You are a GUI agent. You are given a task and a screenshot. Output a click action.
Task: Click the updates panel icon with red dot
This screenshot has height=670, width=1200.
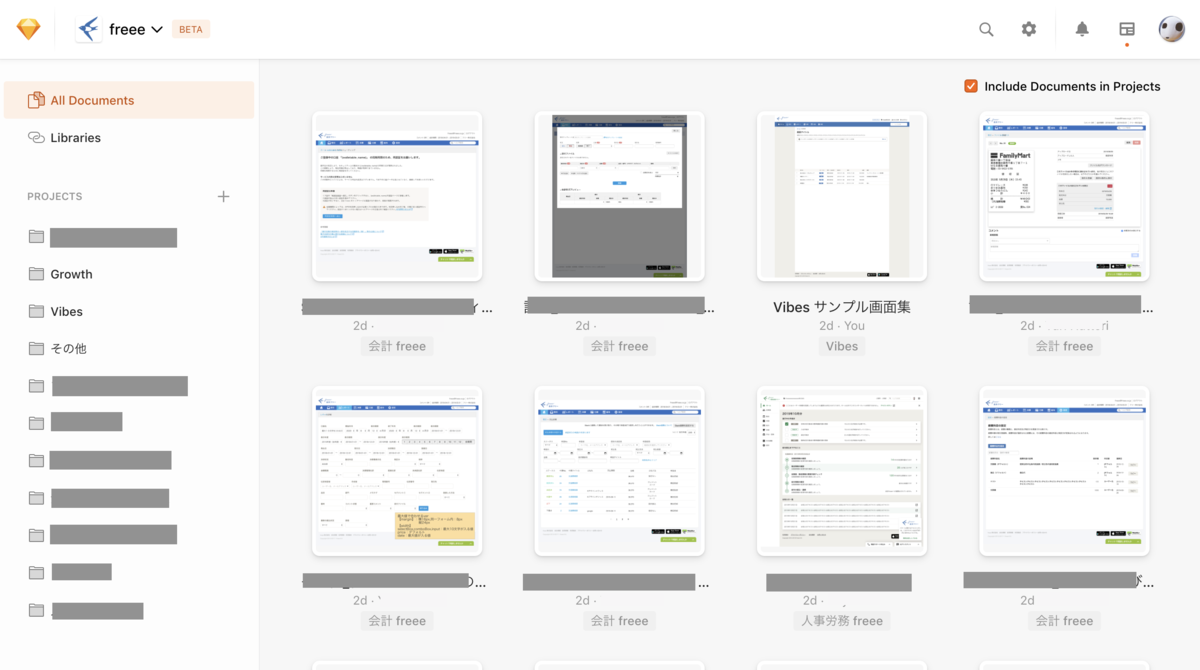tap(1126, 29)
